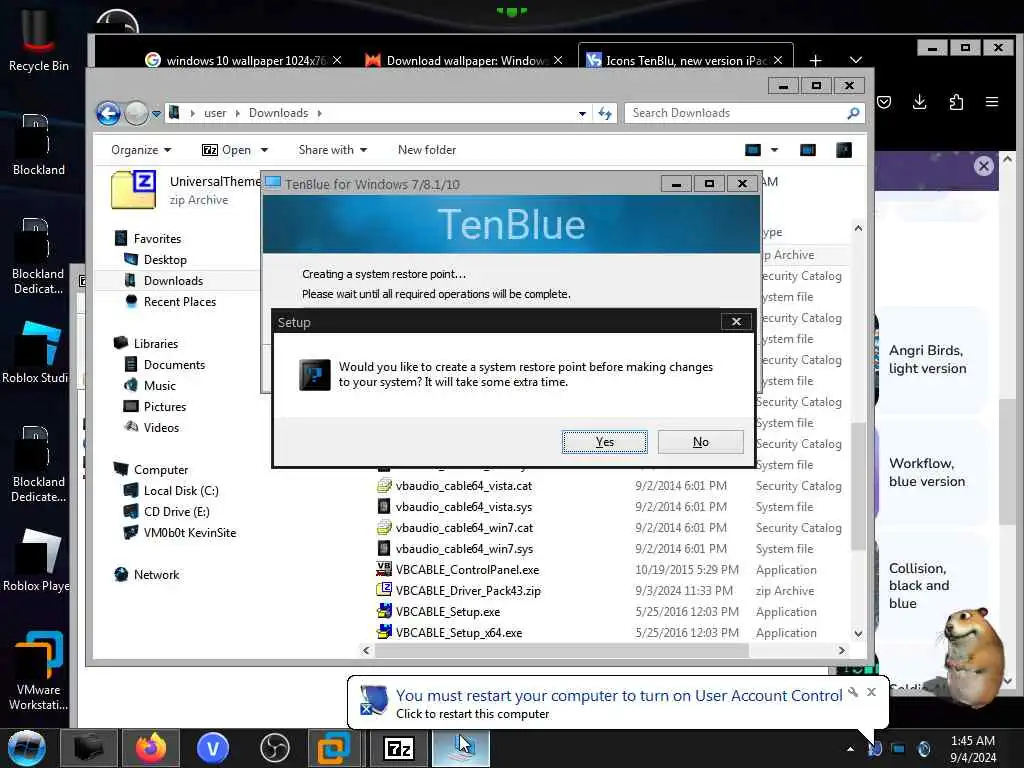Image resolution: width=1024 pixels, height=768 pixels.
Task: Select CD Drive (E:)
Action: [176, 512]
